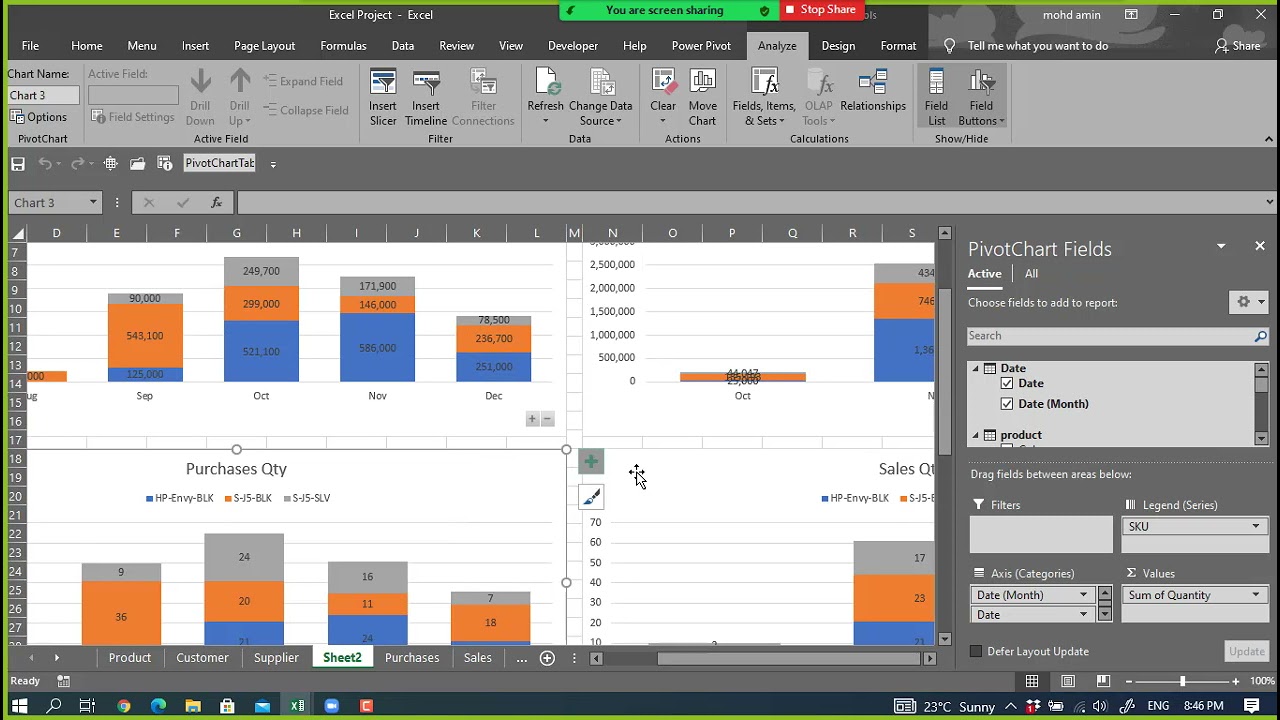Switch to Page Layout view in status bar

point(1068,681)
